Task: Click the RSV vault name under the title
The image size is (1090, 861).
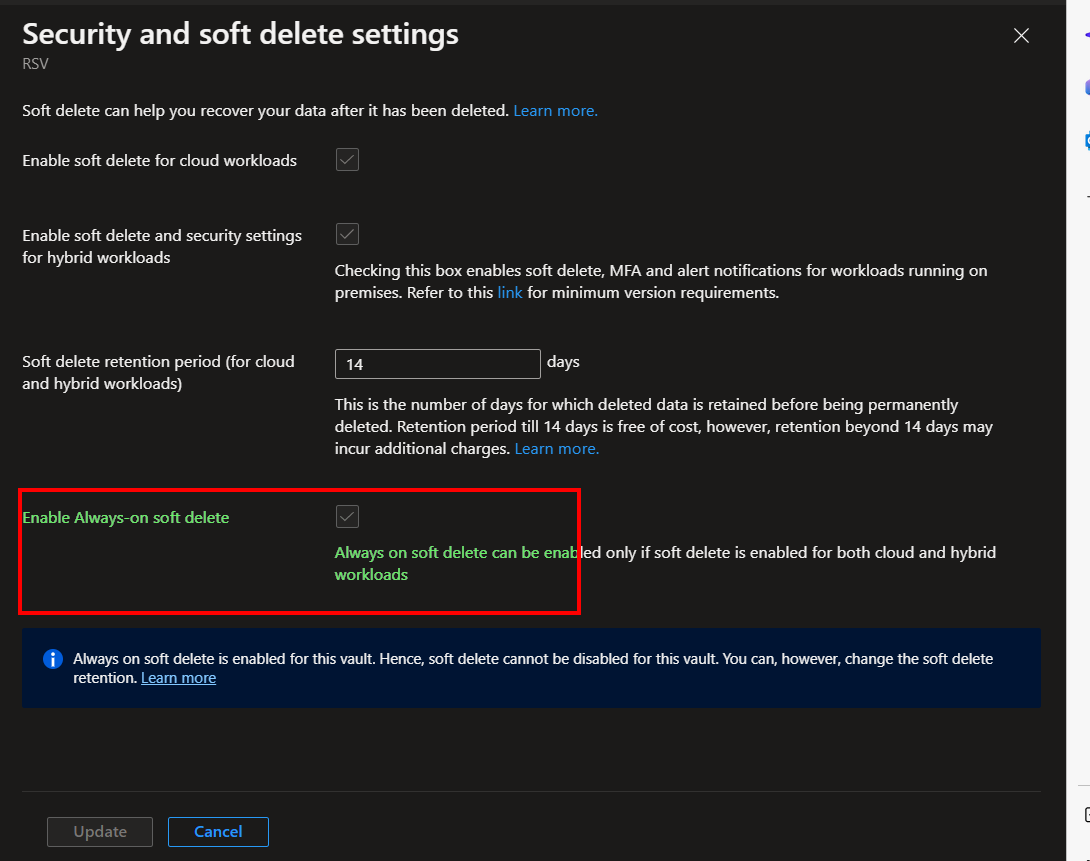Action: click(34, 63)
